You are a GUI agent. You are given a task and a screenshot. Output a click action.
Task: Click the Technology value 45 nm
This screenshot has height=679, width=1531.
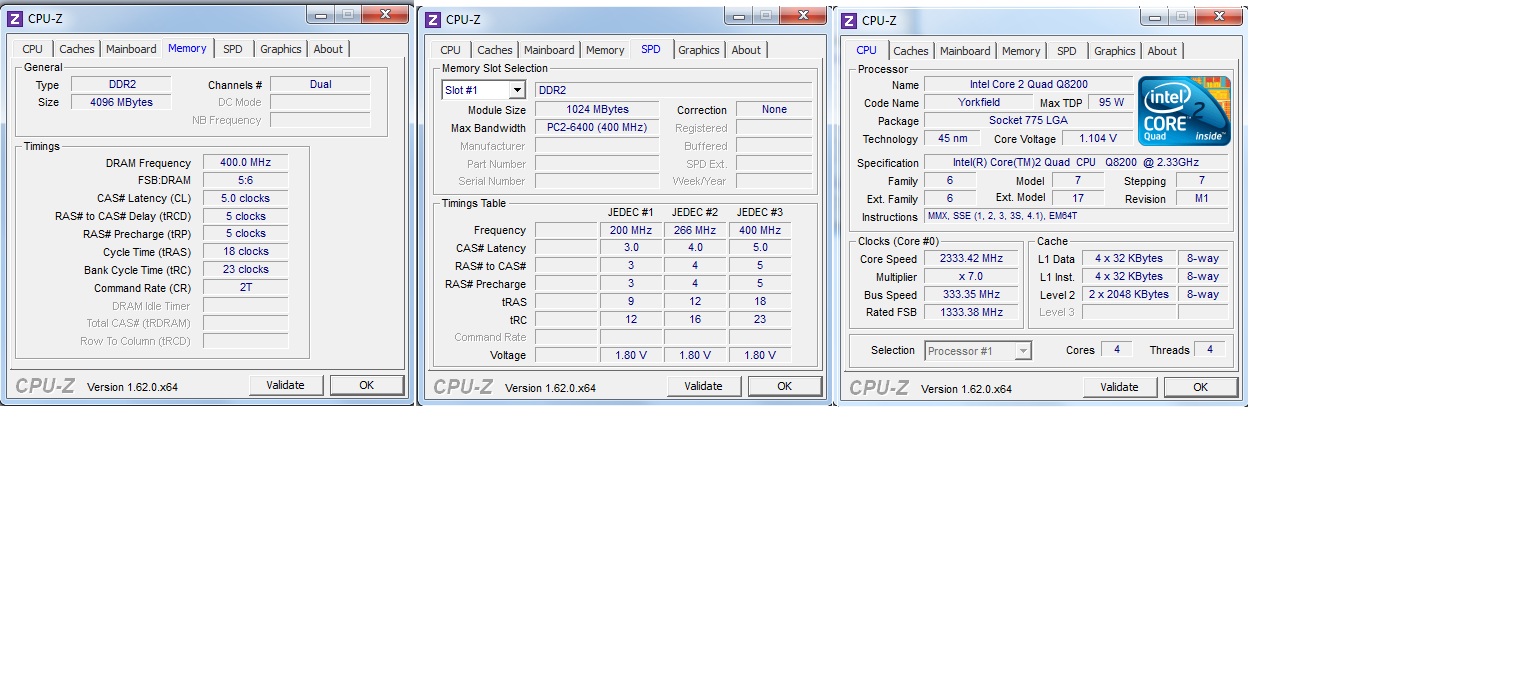coord(952,138)
